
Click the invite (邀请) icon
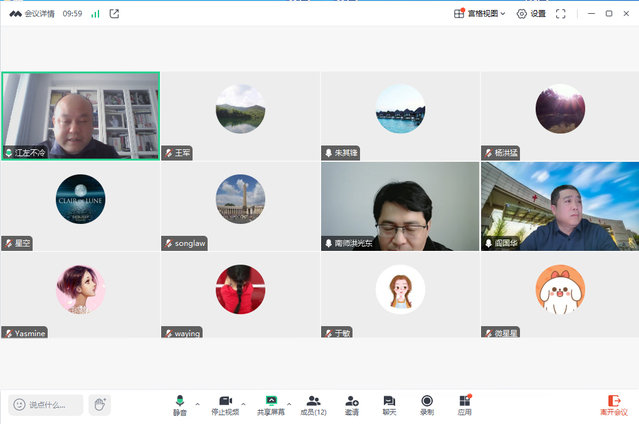(352, 404)
